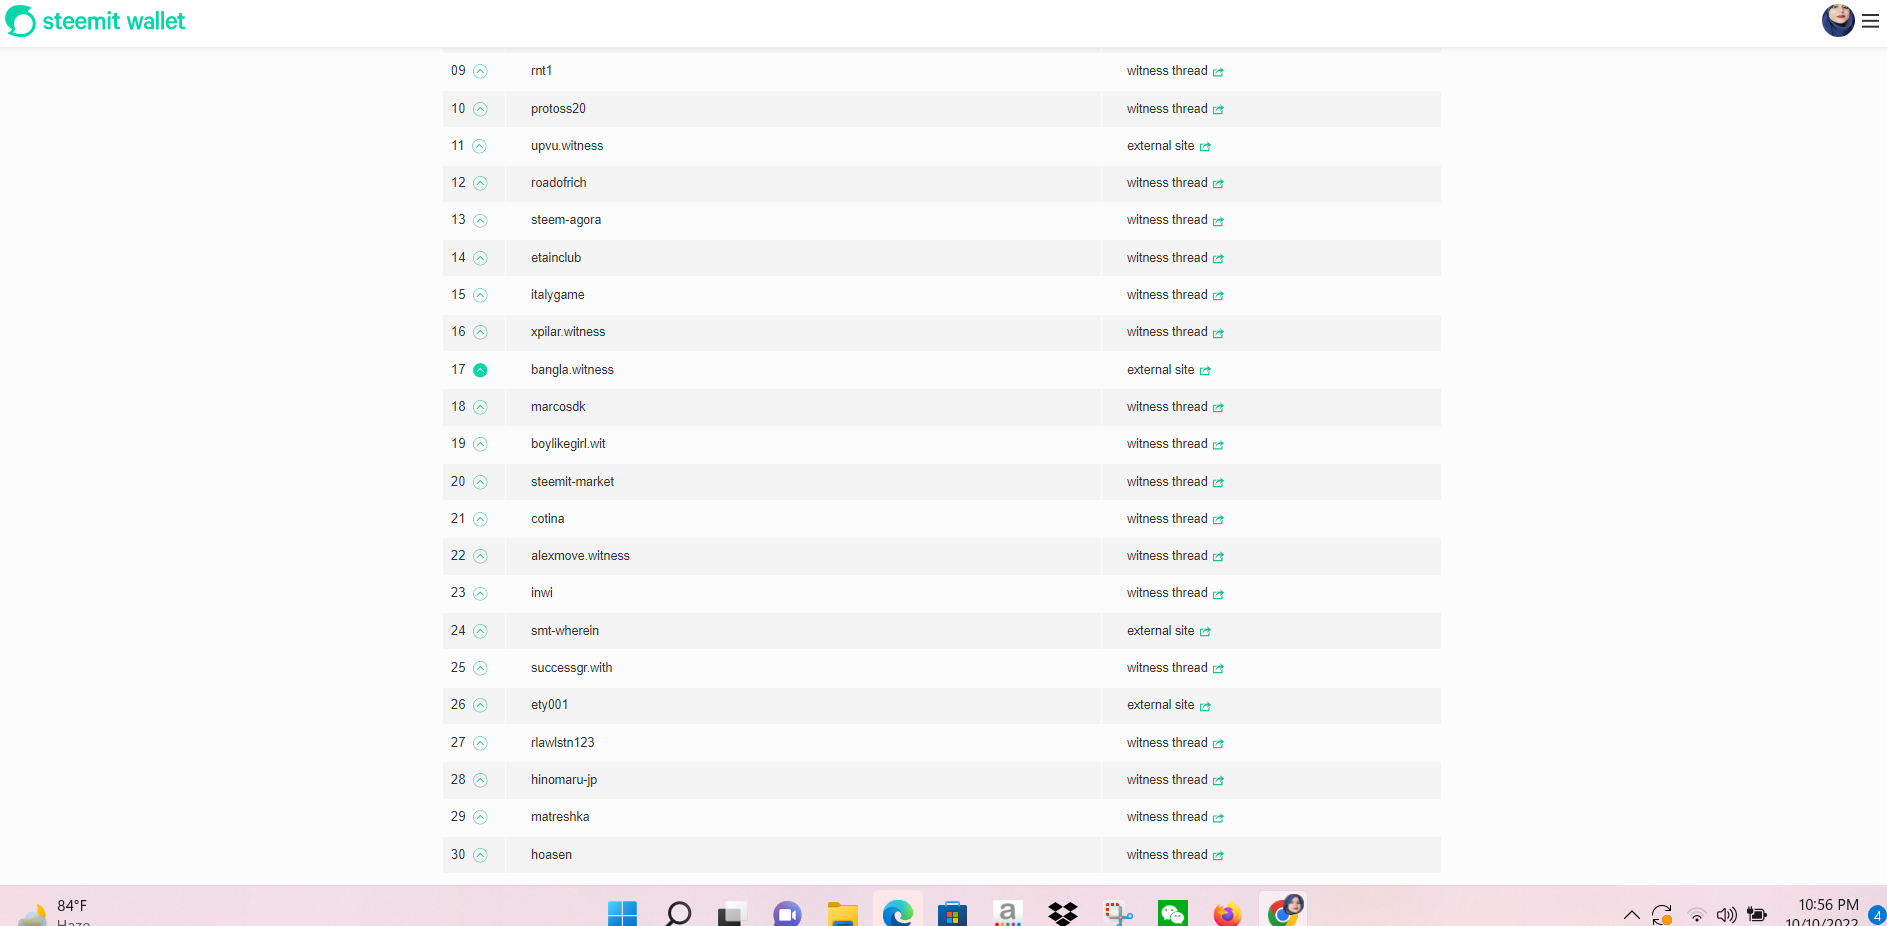
Task: Toggle vote for witness cotina
Action: pos(480,519)
